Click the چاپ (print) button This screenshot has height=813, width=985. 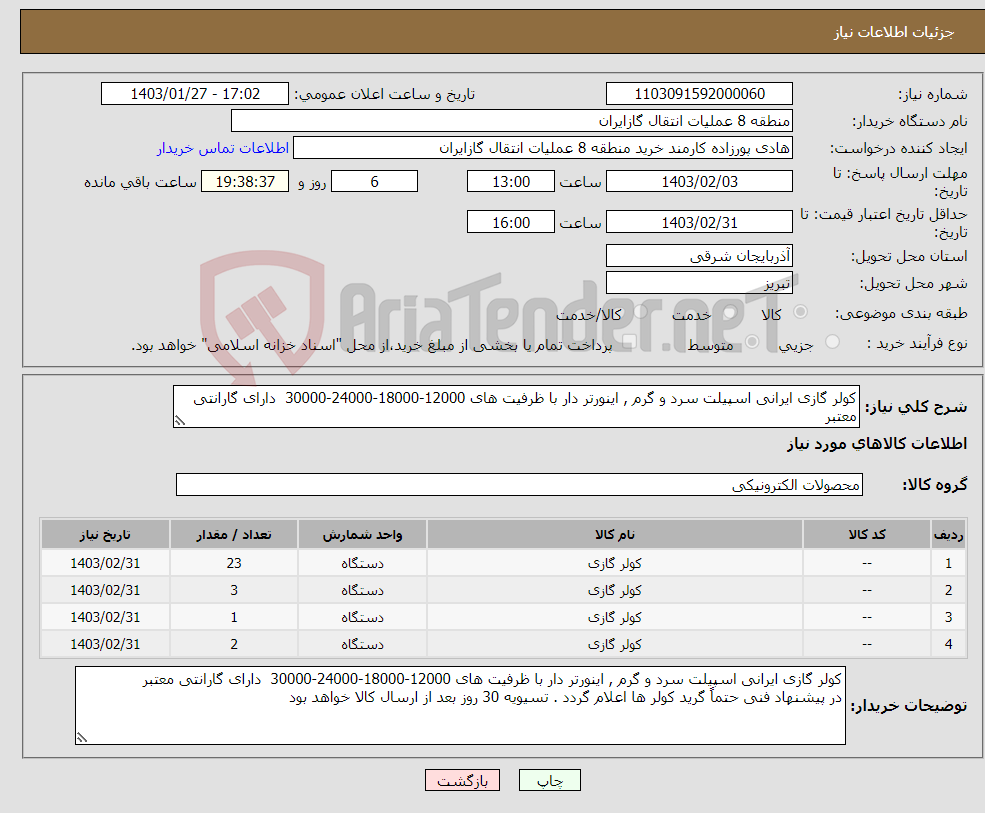(x=550, y=780)
